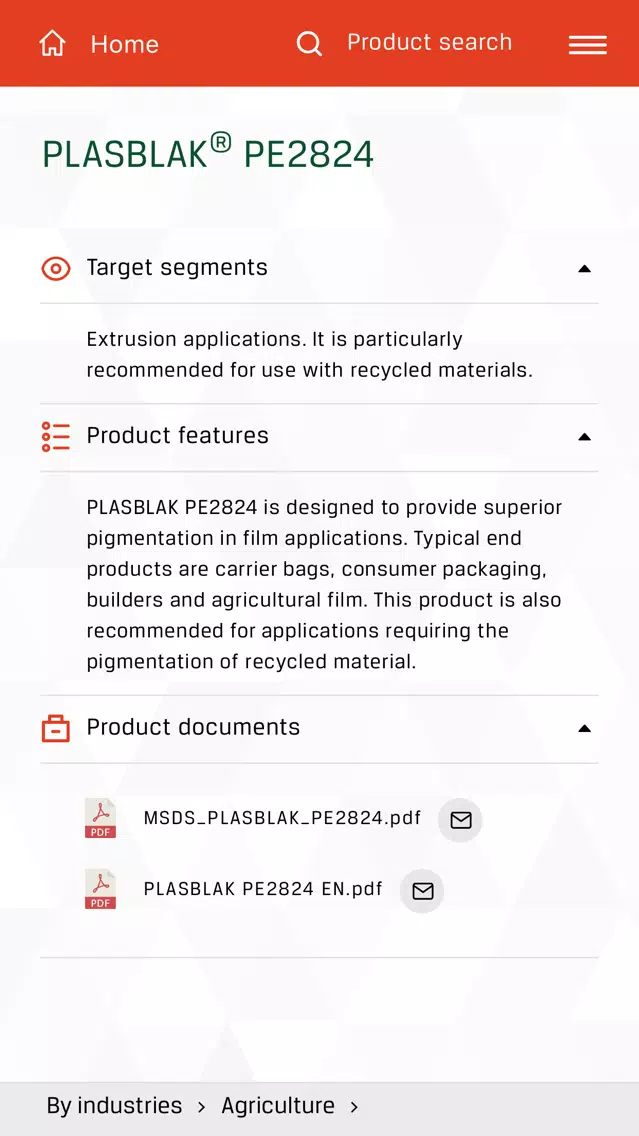Tap the Product documents archive icon

pyautogui.click(x=56, y=728)
